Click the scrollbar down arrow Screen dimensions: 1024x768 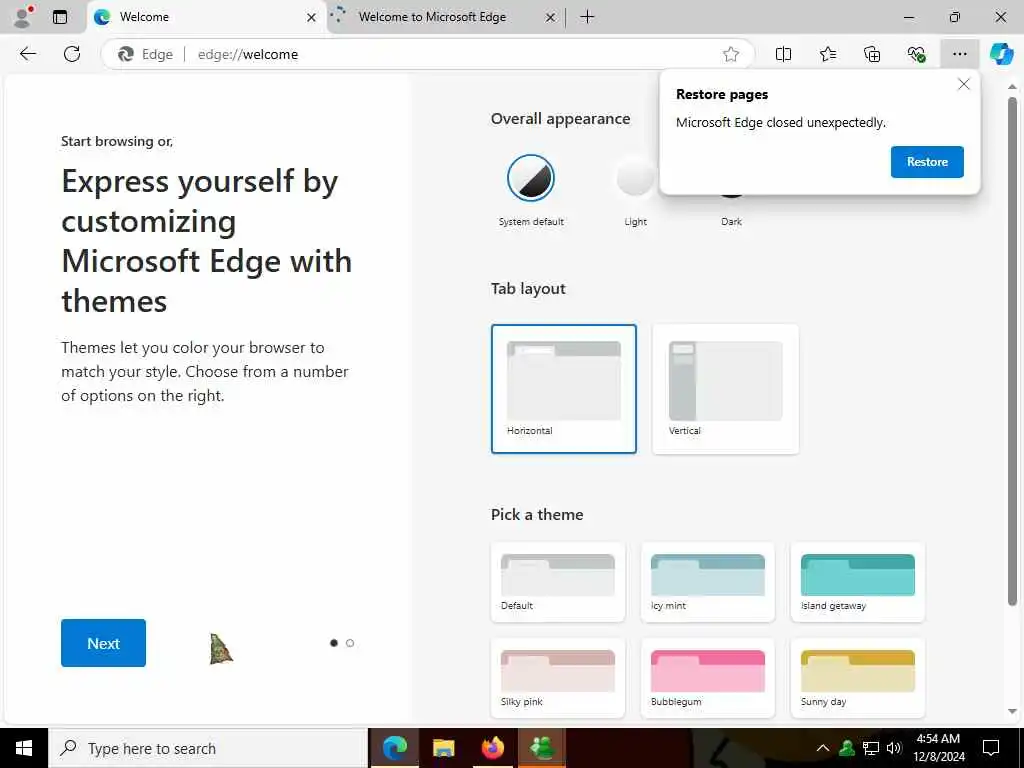(x=1012, y=711)
